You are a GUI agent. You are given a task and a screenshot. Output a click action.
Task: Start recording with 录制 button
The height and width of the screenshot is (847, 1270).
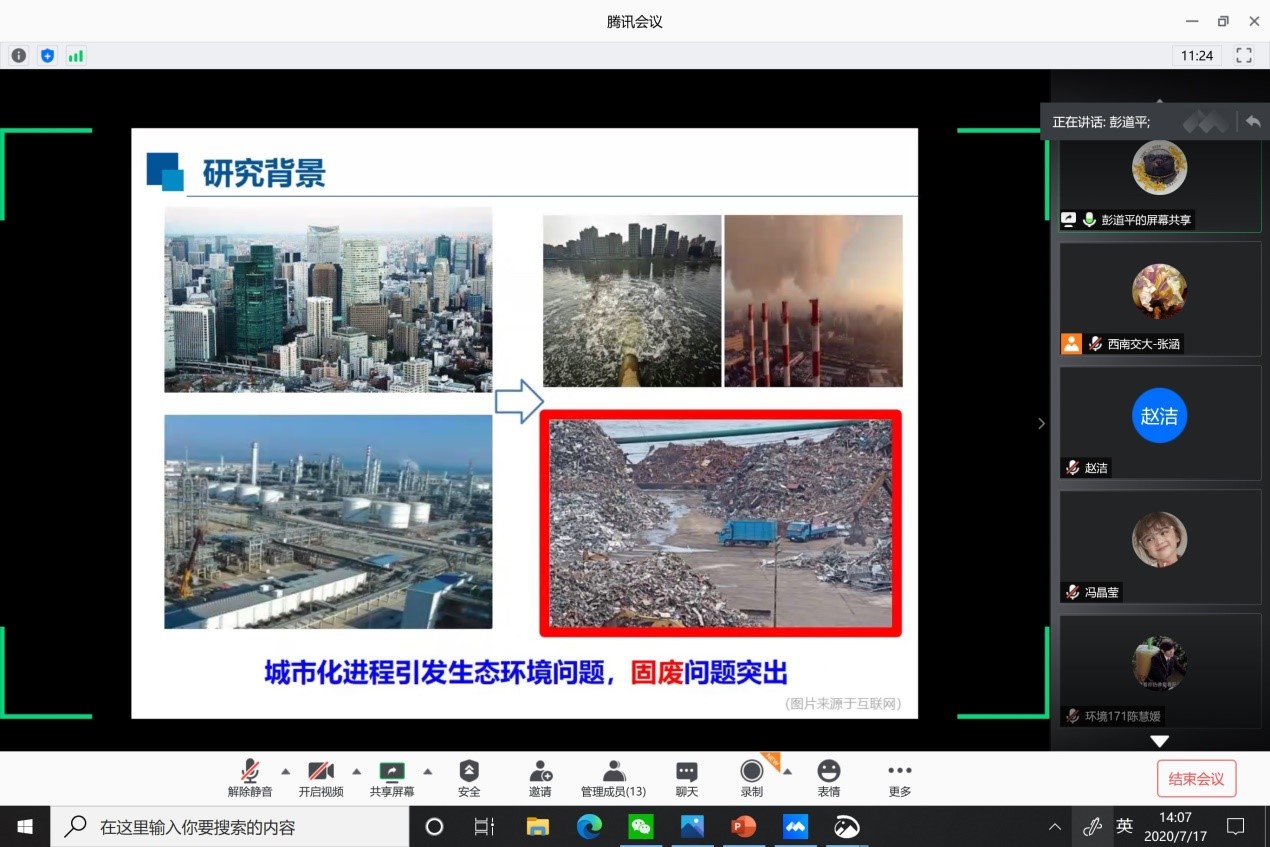coord(751,777)
